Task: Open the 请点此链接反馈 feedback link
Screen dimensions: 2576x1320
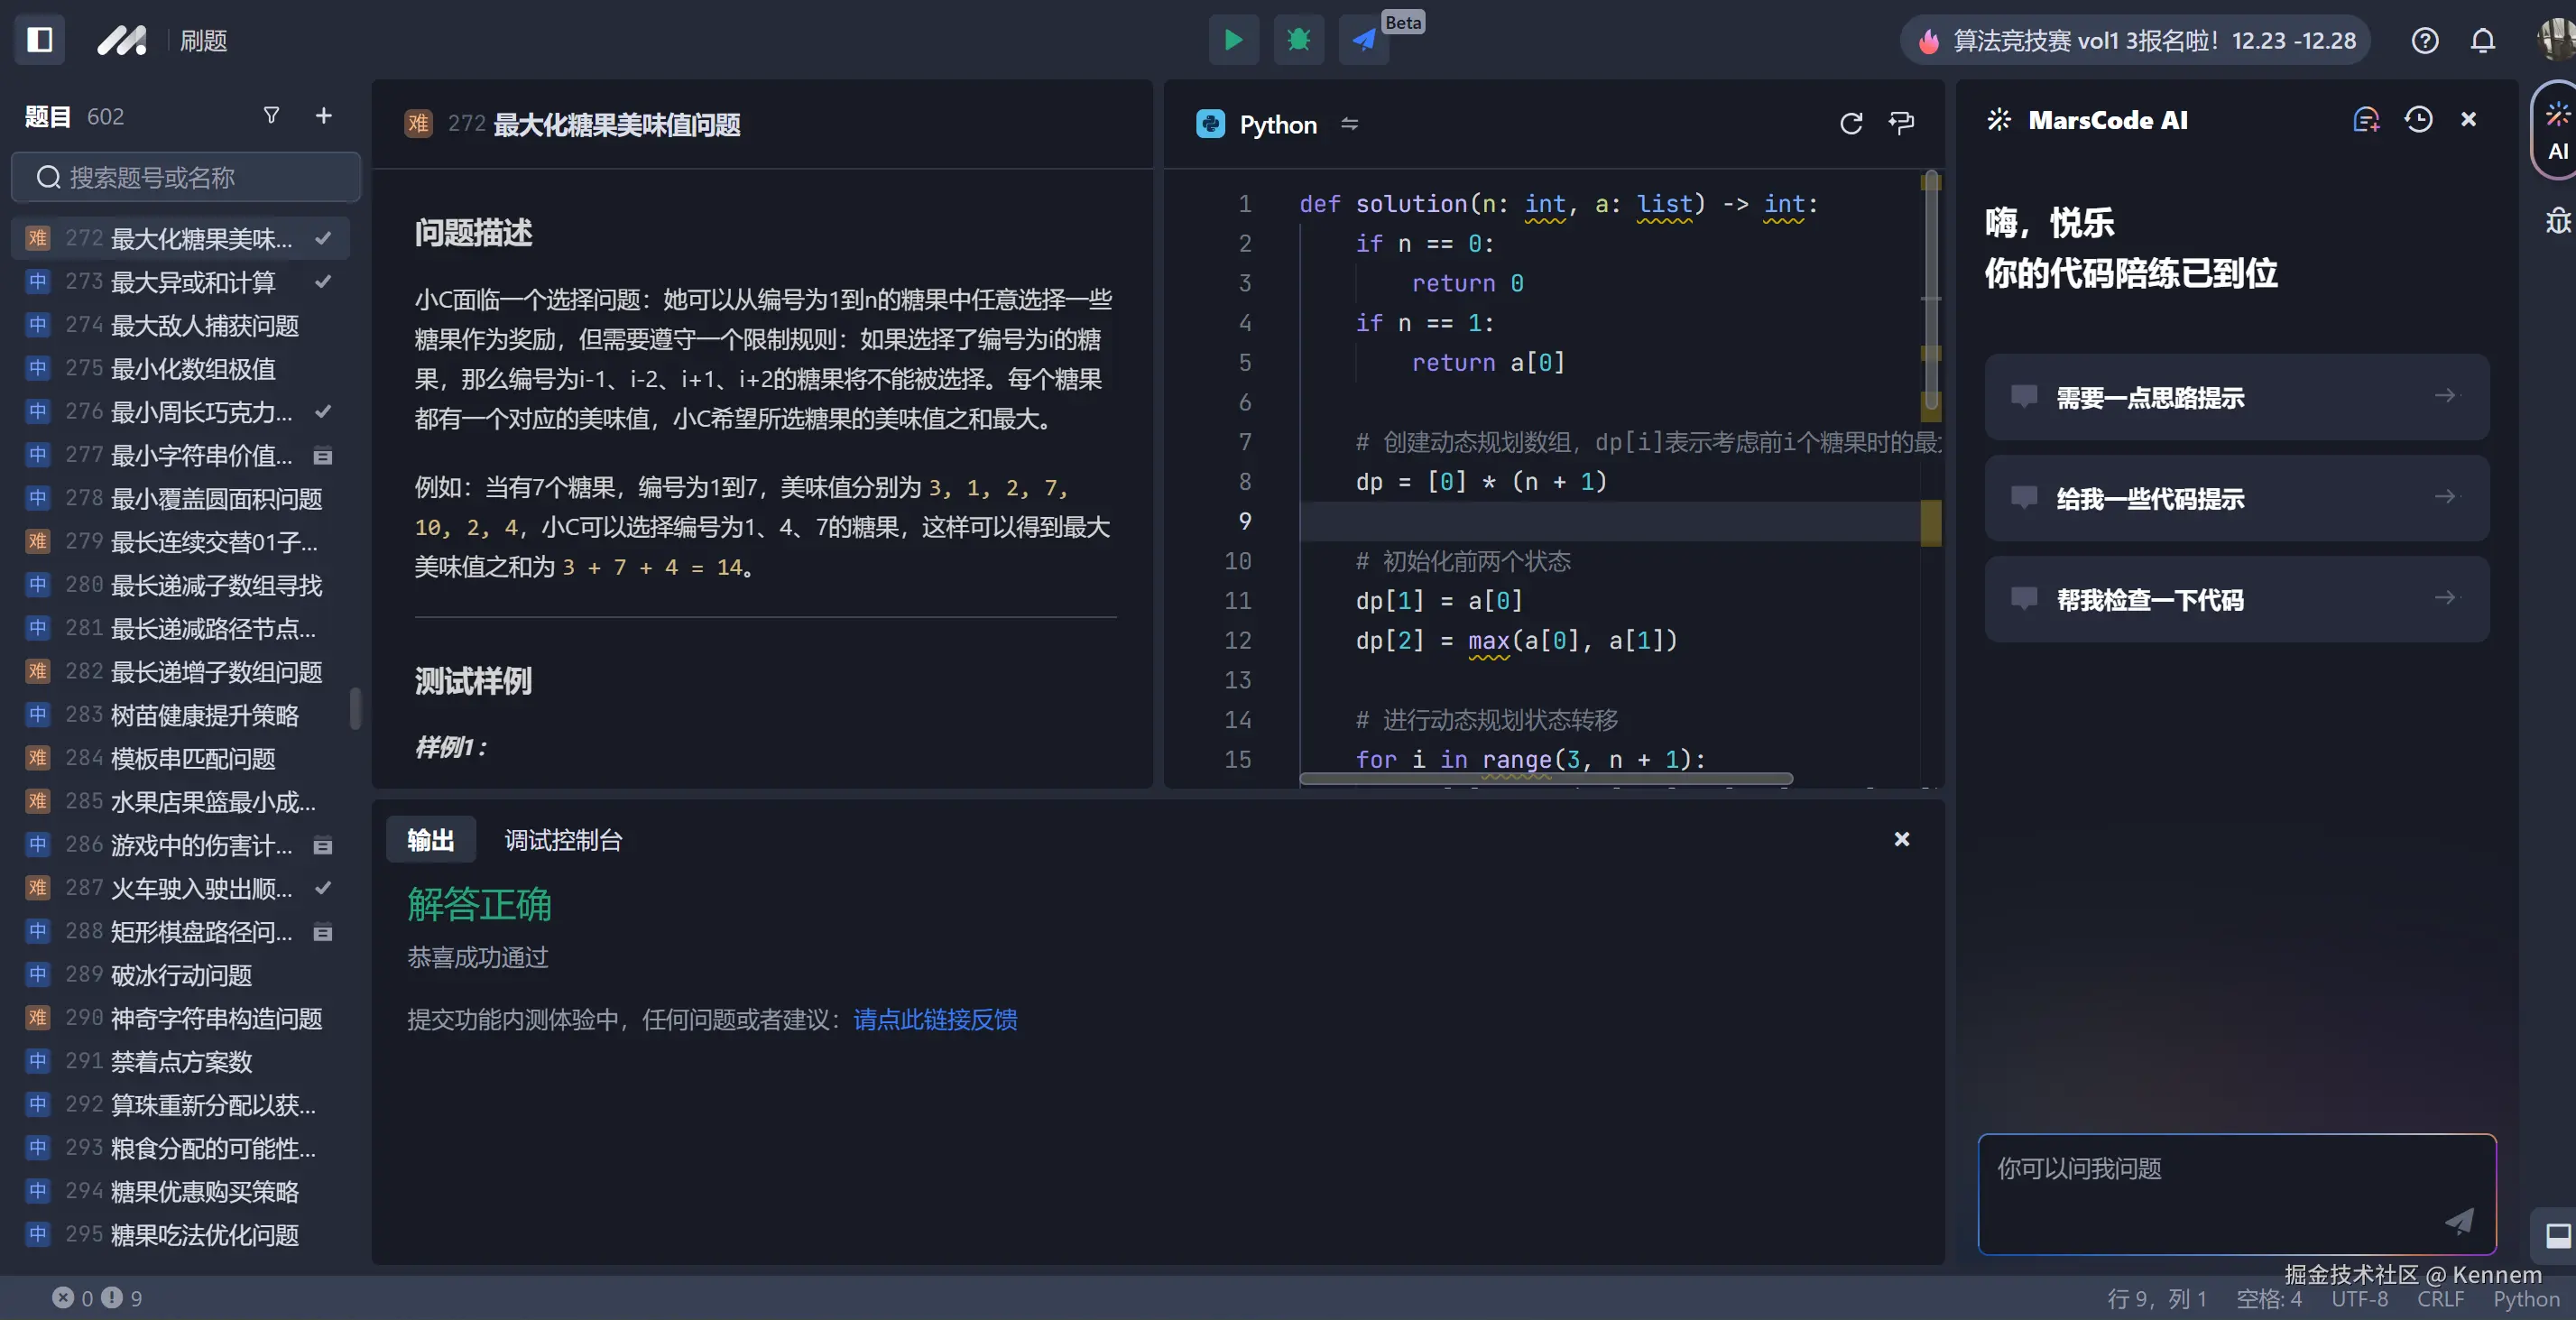Action: pos(934,1019)
